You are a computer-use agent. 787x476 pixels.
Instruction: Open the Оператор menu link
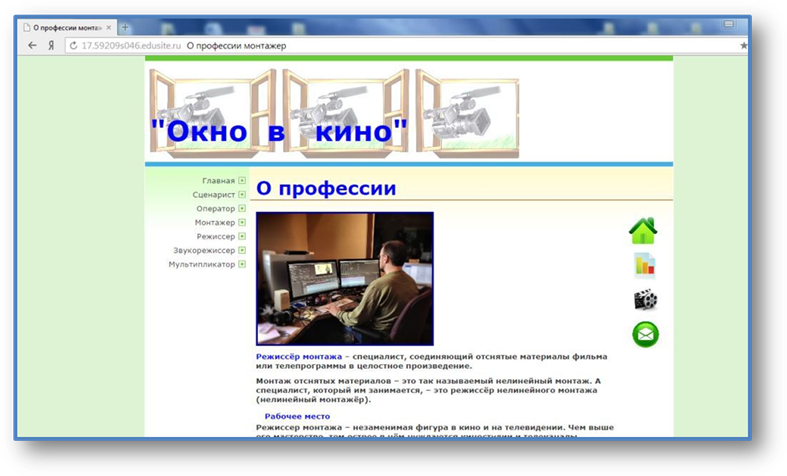pos(216,208)
